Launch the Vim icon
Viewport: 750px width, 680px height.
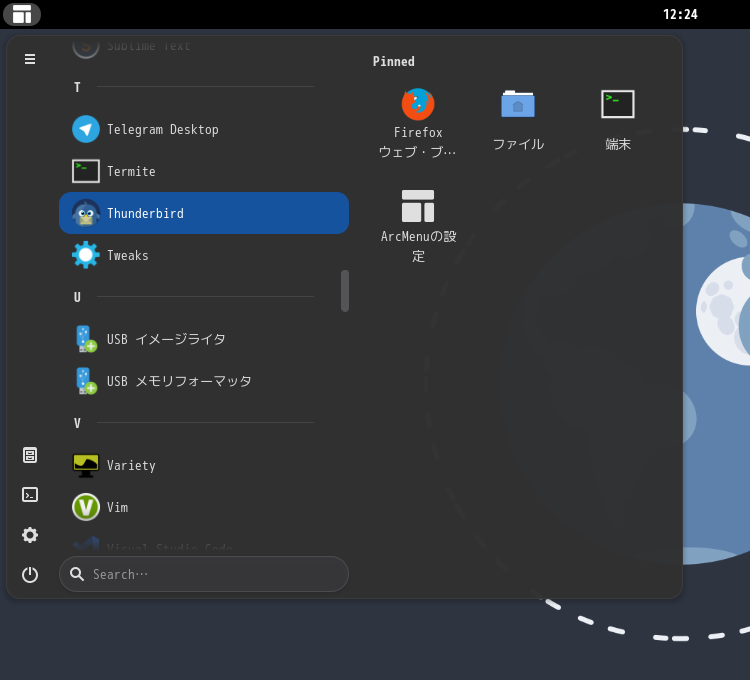pos(86,507)
